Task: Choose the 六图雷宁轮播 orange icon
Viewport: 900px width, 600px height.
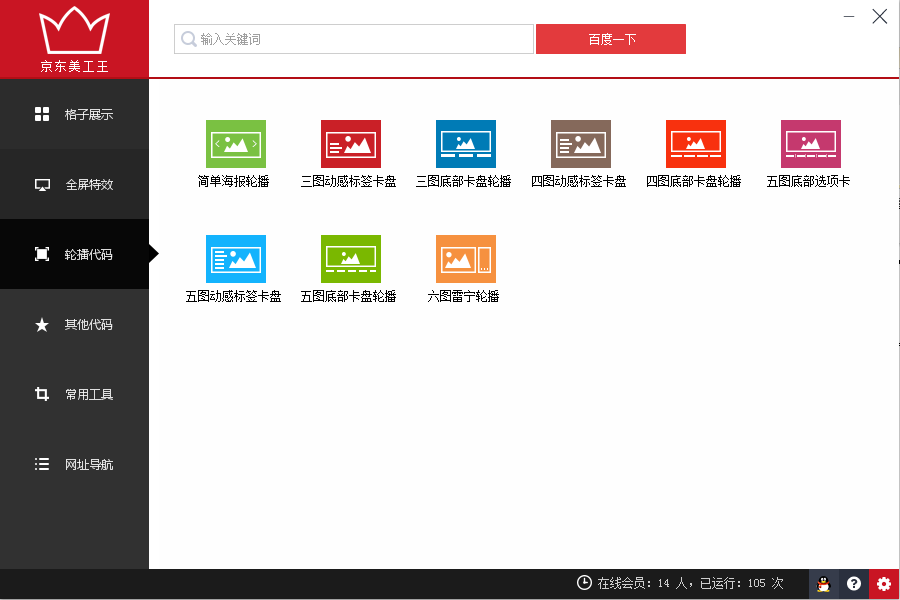Action: (465, 259)
